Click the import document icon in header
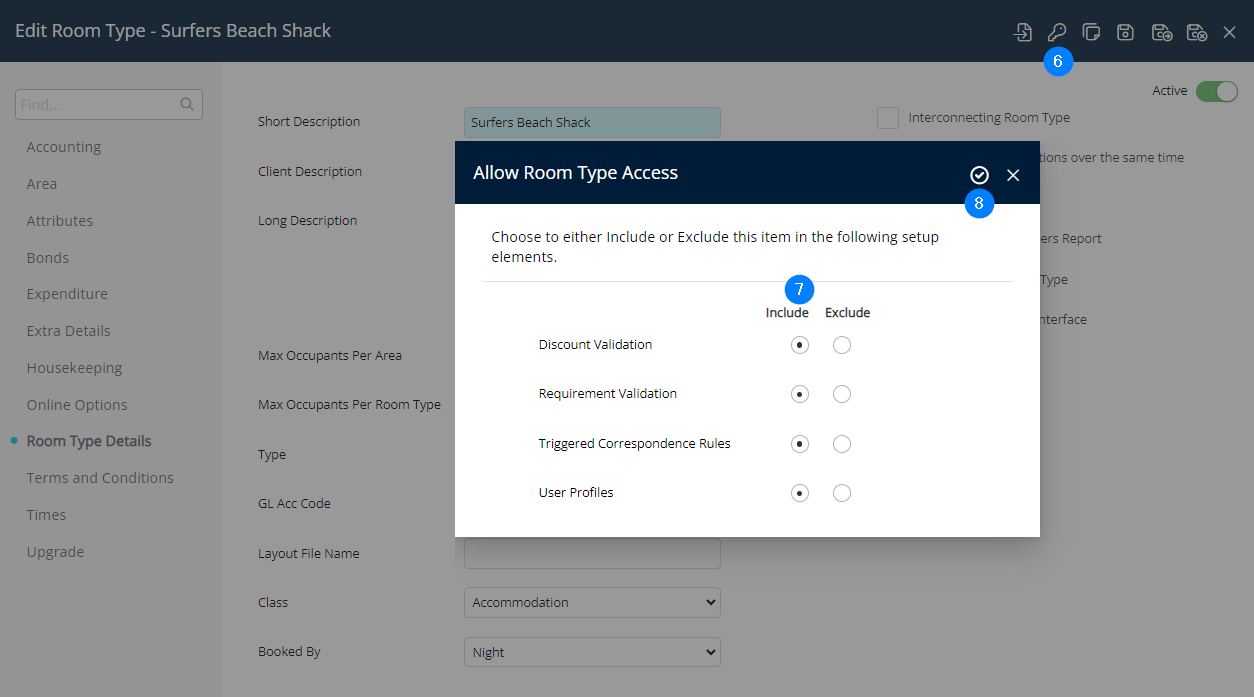Image resolution: width=1254 pixels, height=697 pixels. pos(1022,32)
